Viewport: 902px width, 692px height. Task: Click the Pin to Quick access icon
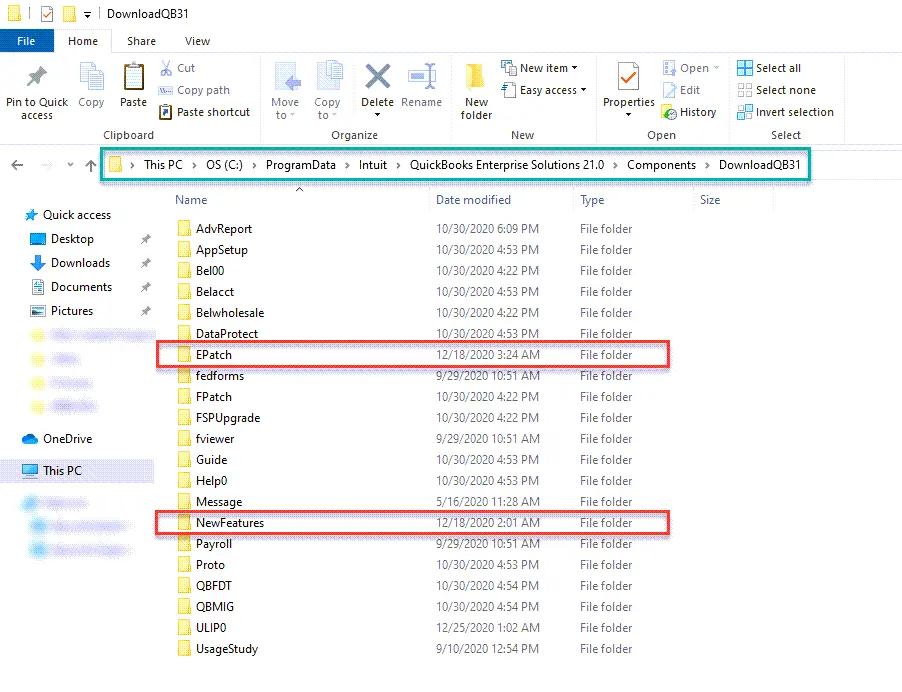37,78
